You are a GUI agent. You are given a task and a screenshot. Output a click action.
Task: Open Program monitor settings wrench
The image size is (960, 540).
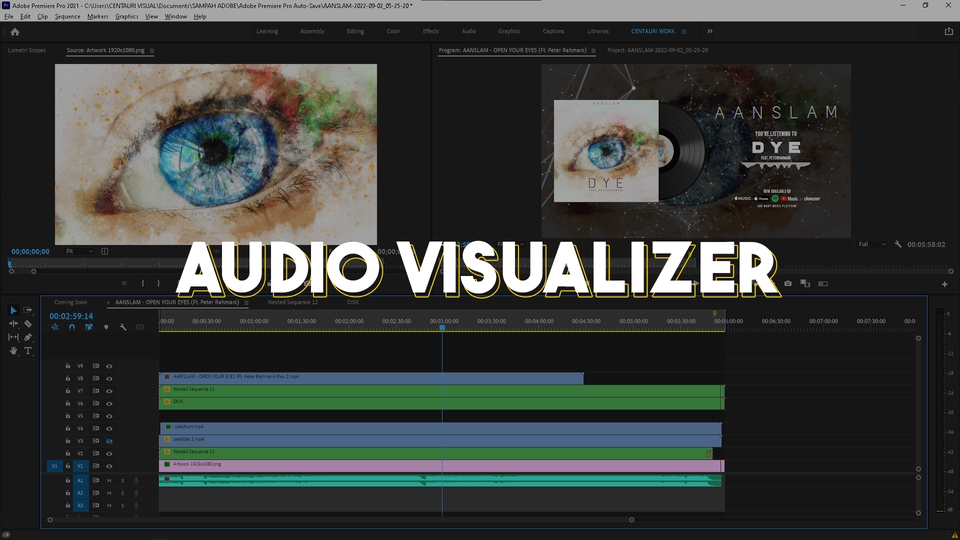898,244
